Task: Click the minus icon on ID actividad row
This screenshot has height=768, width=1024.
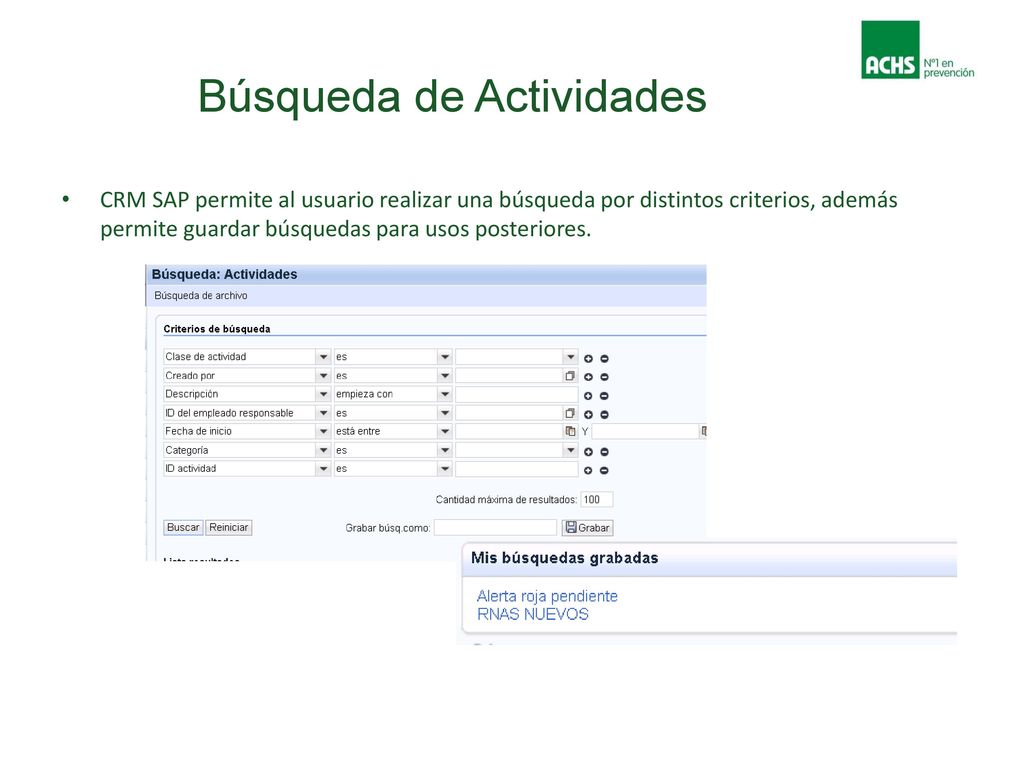Action: click(604, 470)
